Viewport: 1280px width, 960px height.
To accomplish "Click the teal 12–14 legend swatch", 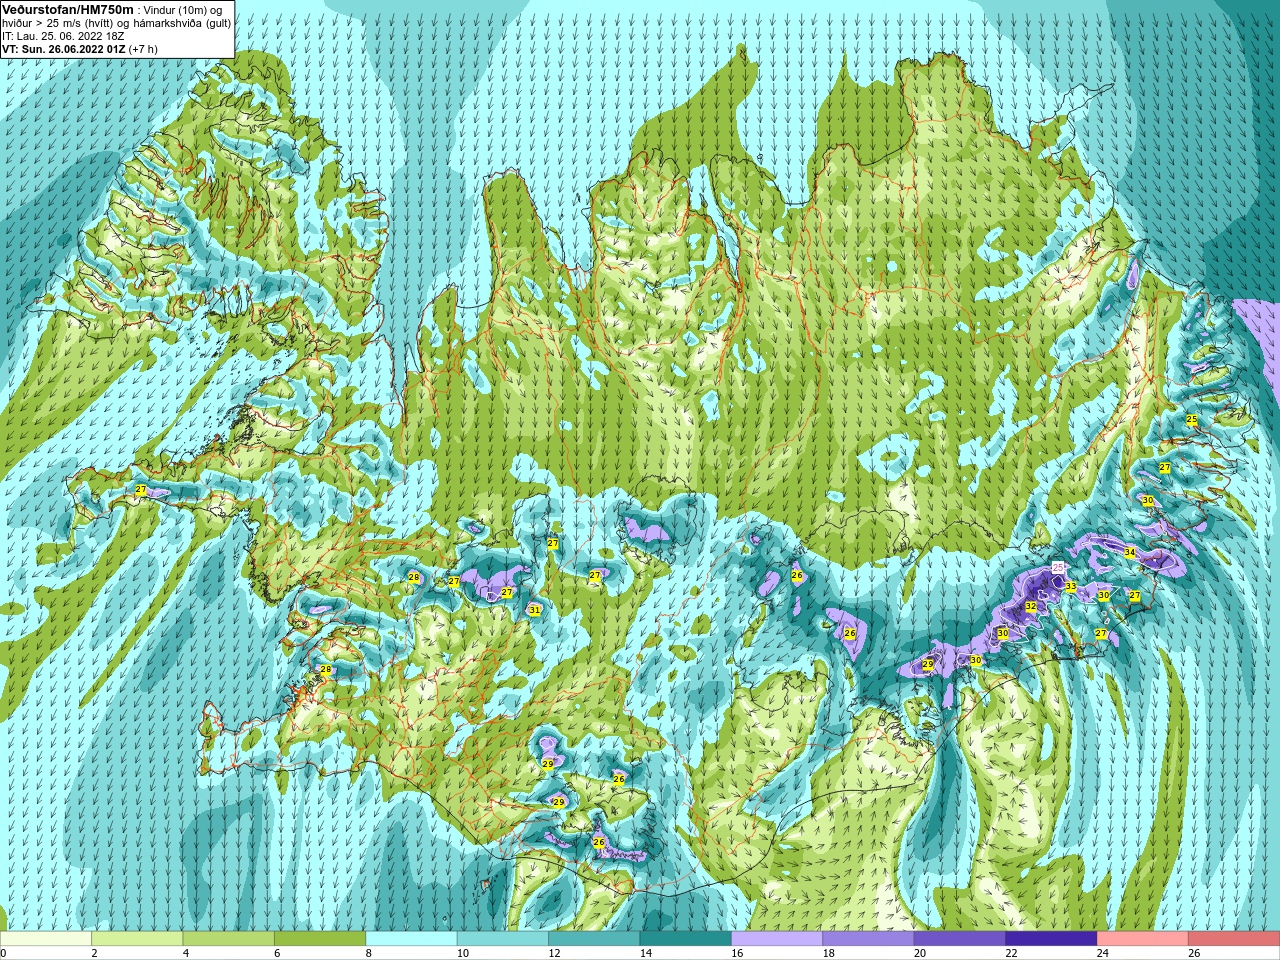I will [x=595, y=939].
